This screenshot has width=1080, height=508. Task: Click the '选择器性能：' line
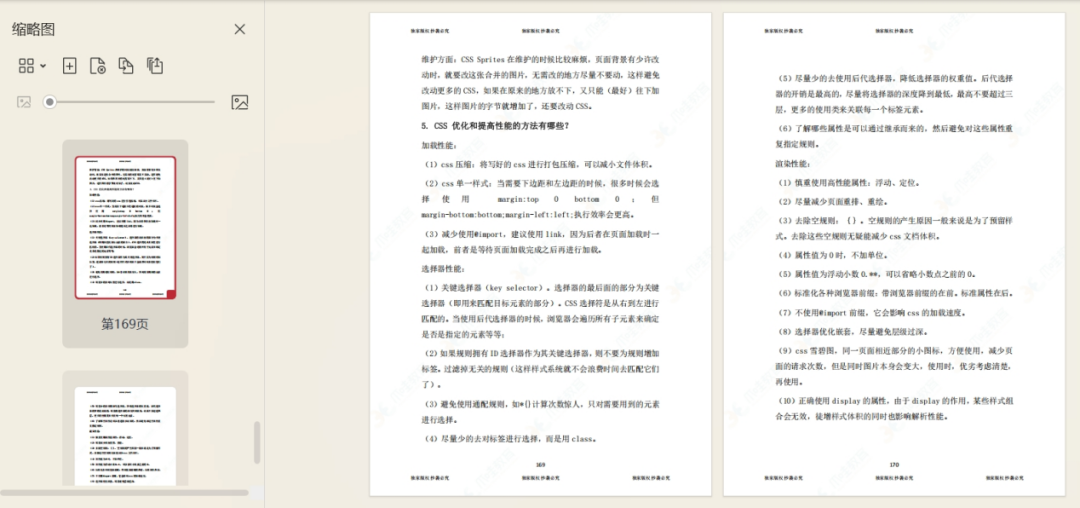pos(443,268)
